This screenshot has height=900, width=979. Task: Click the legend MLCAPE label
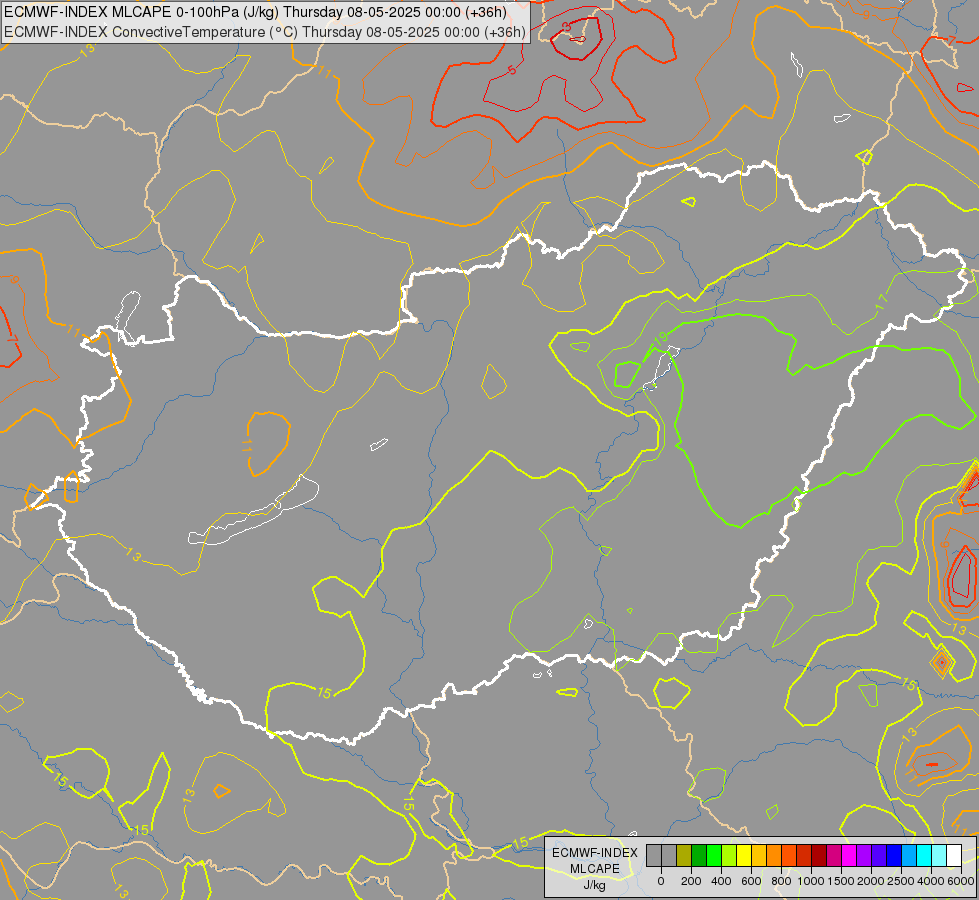[595, 869]
